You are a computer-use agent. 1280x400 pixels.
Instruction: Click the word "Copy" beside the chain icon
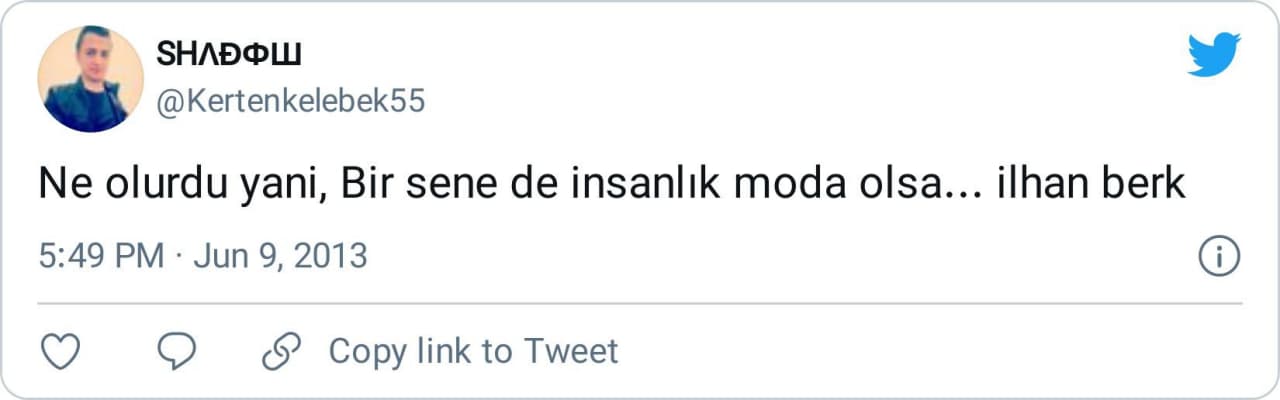pyautogui.click(x=367, y=351)
